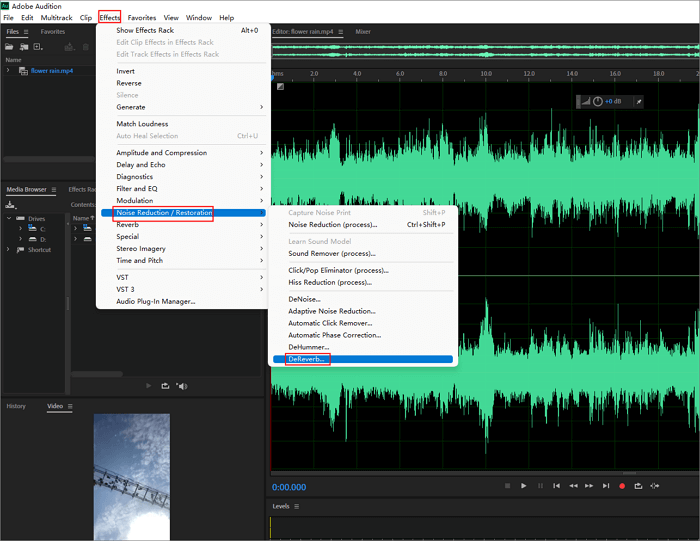Expand the C: drive in tree
The width and height of the screenshot is (700, 541).
point(20,229)
